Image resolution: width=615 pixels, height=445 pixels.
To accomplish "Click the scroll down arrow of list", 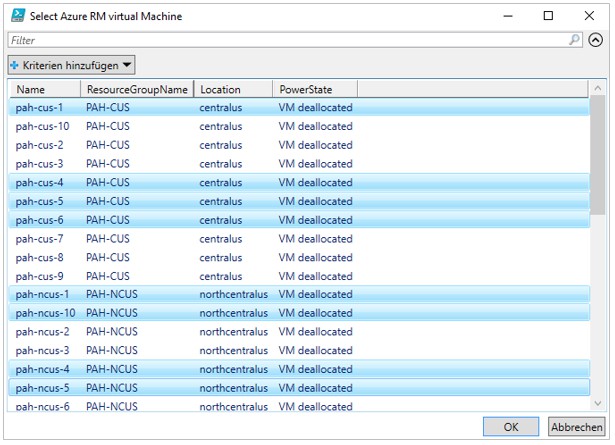I will coord(598,404).
